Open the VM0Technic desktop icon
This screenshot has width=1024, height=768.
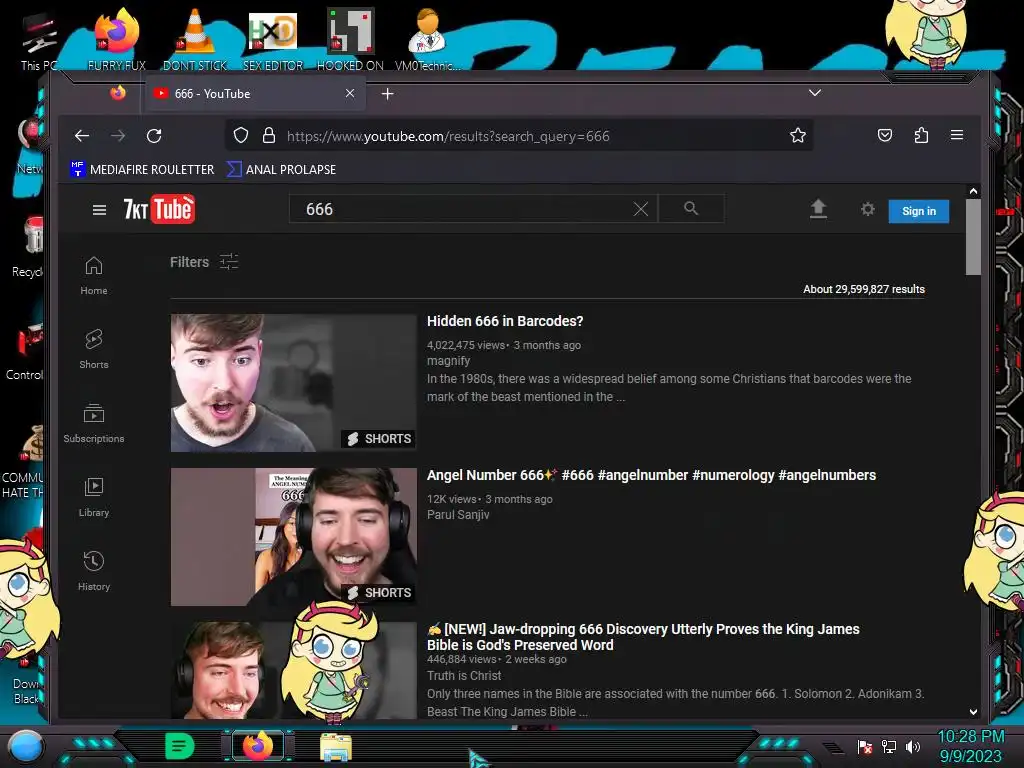click(427, 39)
